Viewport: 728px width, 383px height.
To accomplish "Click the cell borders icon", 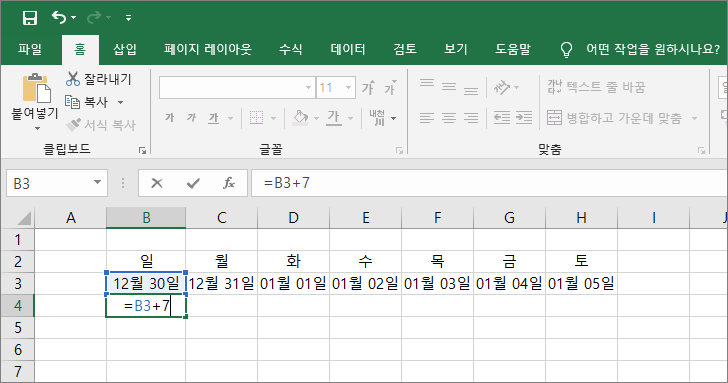I will [x=256, y=118].
